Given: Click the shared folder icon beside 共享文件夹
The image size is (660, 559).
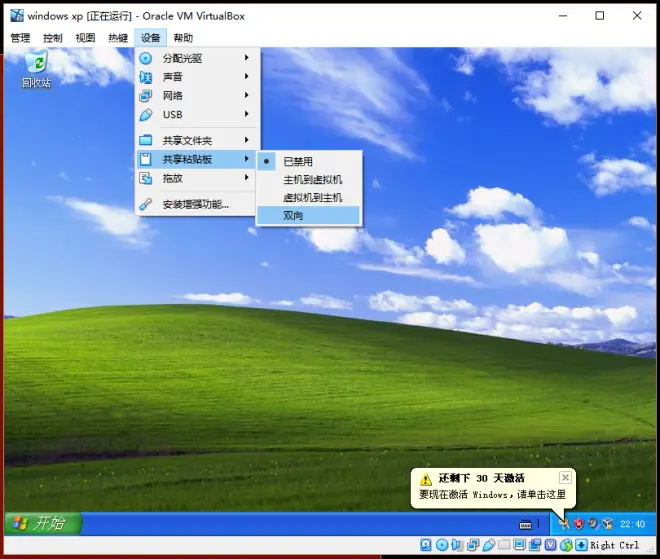Looking at the screenshot, I should (146, 140).
